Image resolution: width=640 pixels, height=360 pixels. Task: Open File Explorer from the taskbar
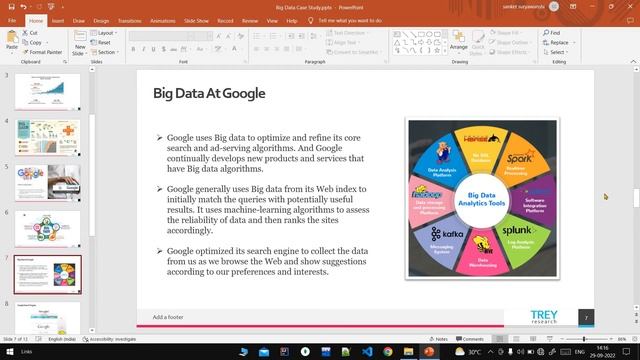tap(408, 351)
